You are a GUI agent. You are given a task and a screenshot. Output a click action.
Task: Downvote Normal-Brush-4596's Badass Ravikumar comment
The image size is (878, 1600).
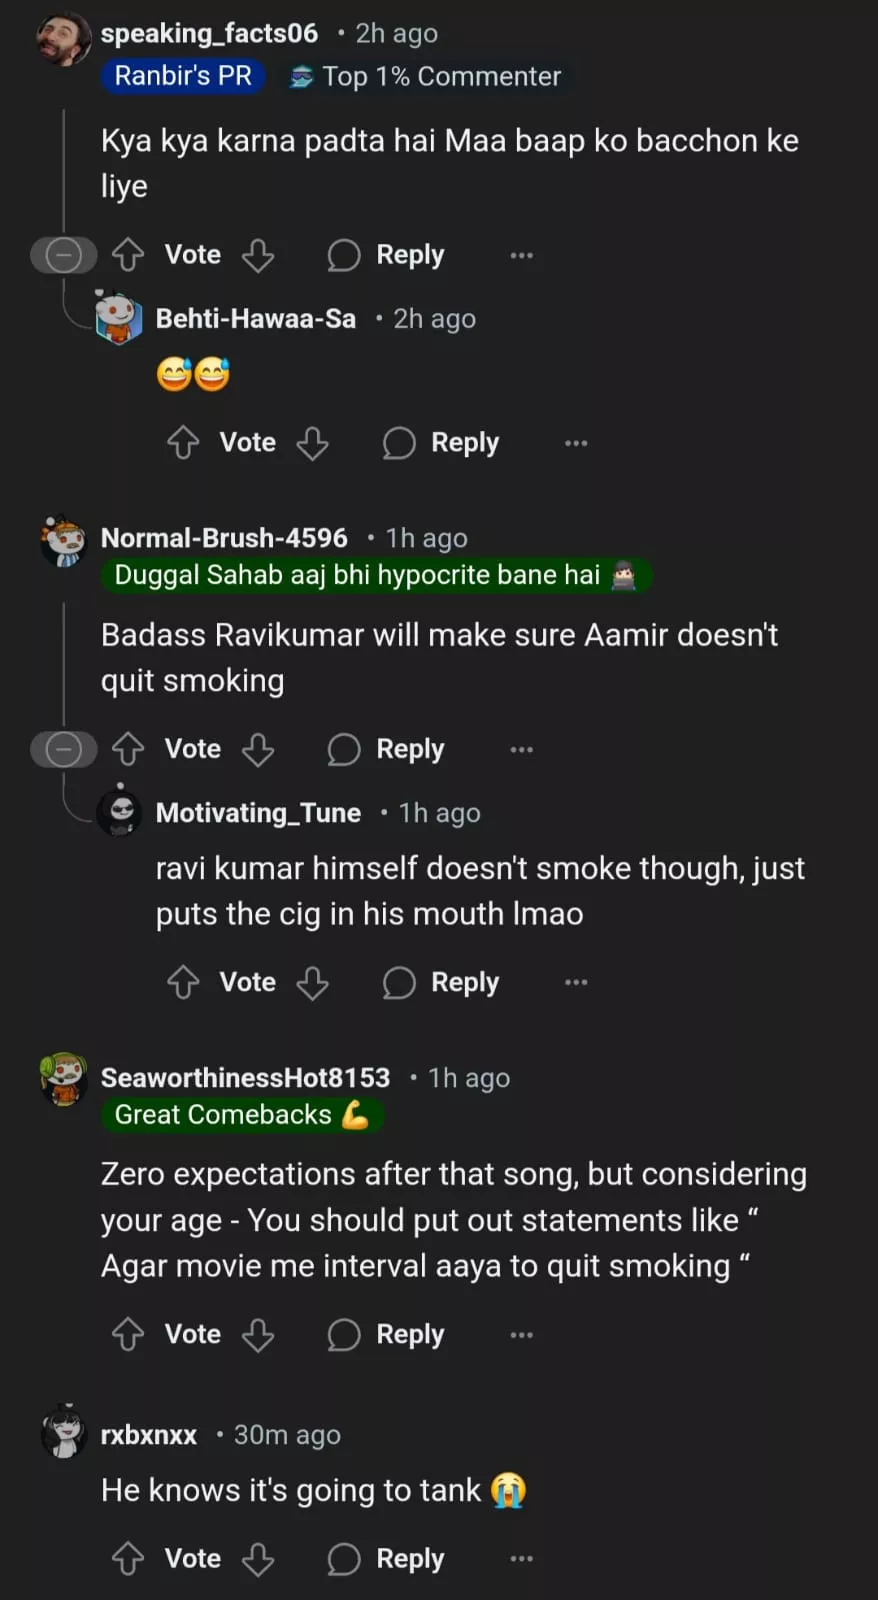pyautogui.click(x=258, y=749)
